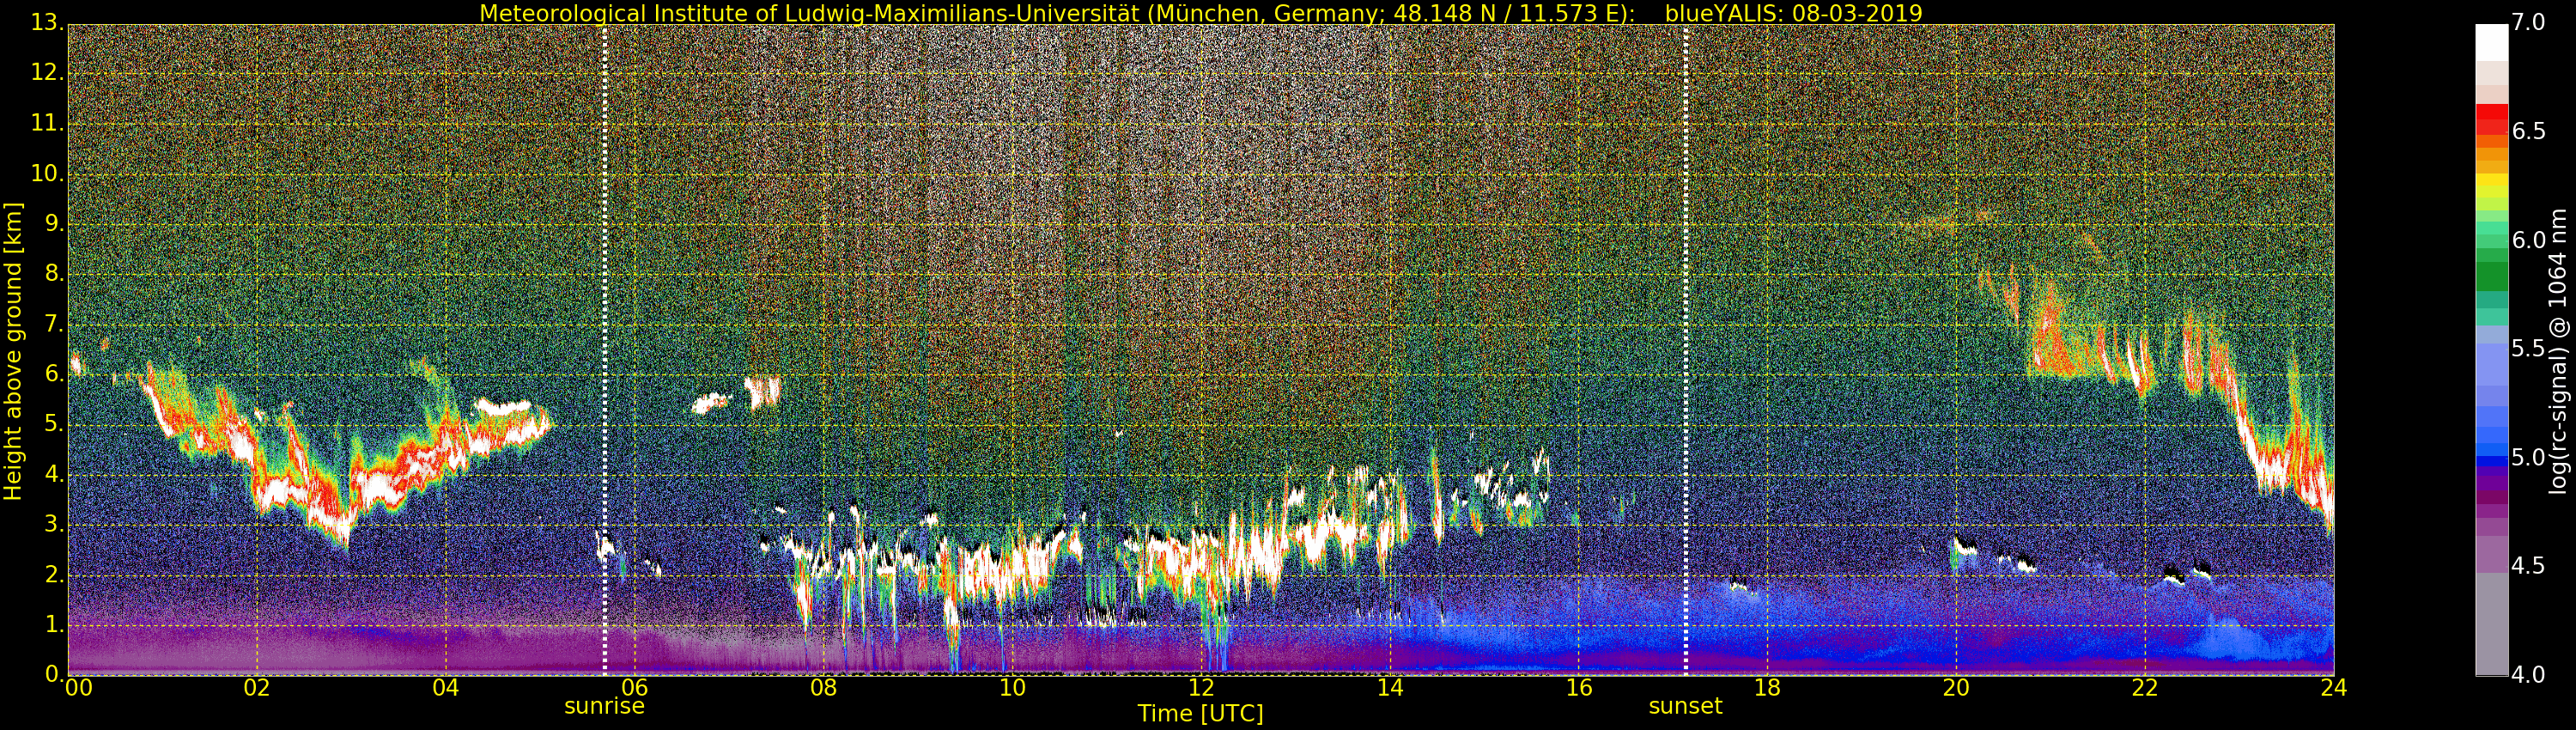Click the time axis tick label '08'

(823, 687)
